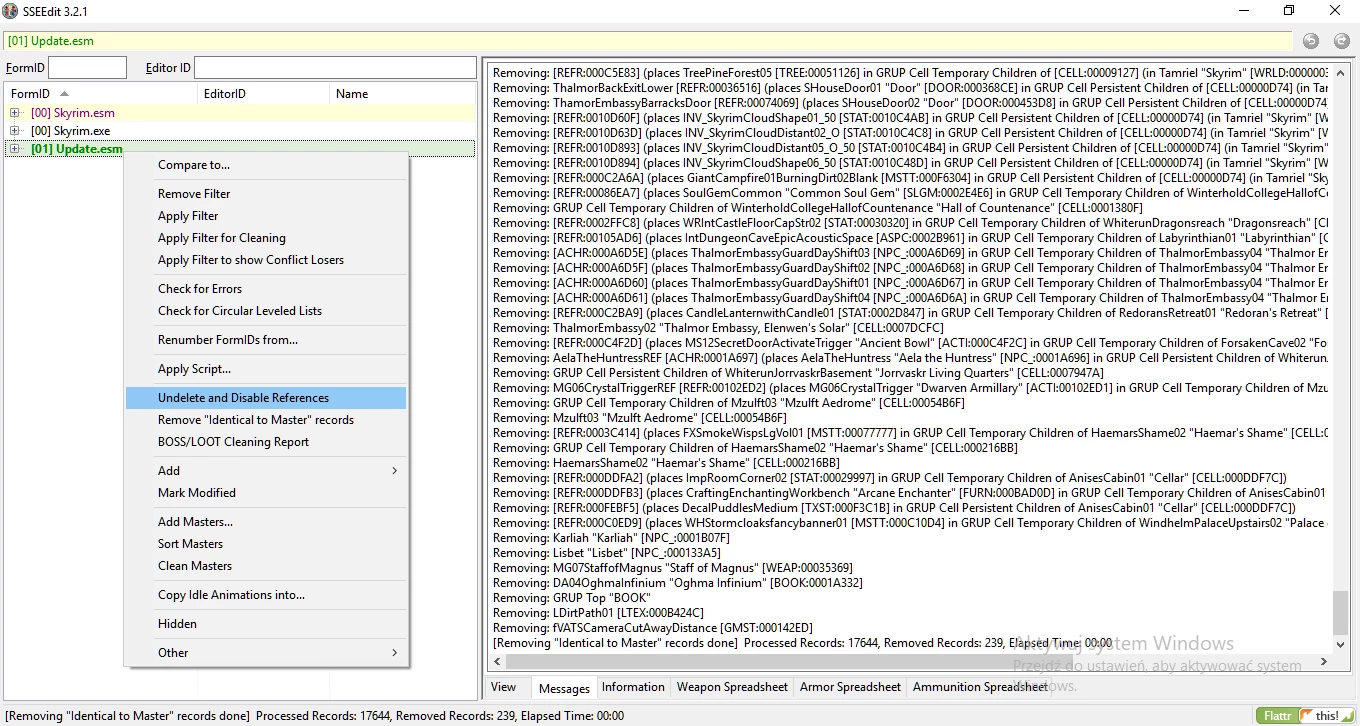Click the scroll right arrow in messages

pyautogui.click(x=1325, y=662)
